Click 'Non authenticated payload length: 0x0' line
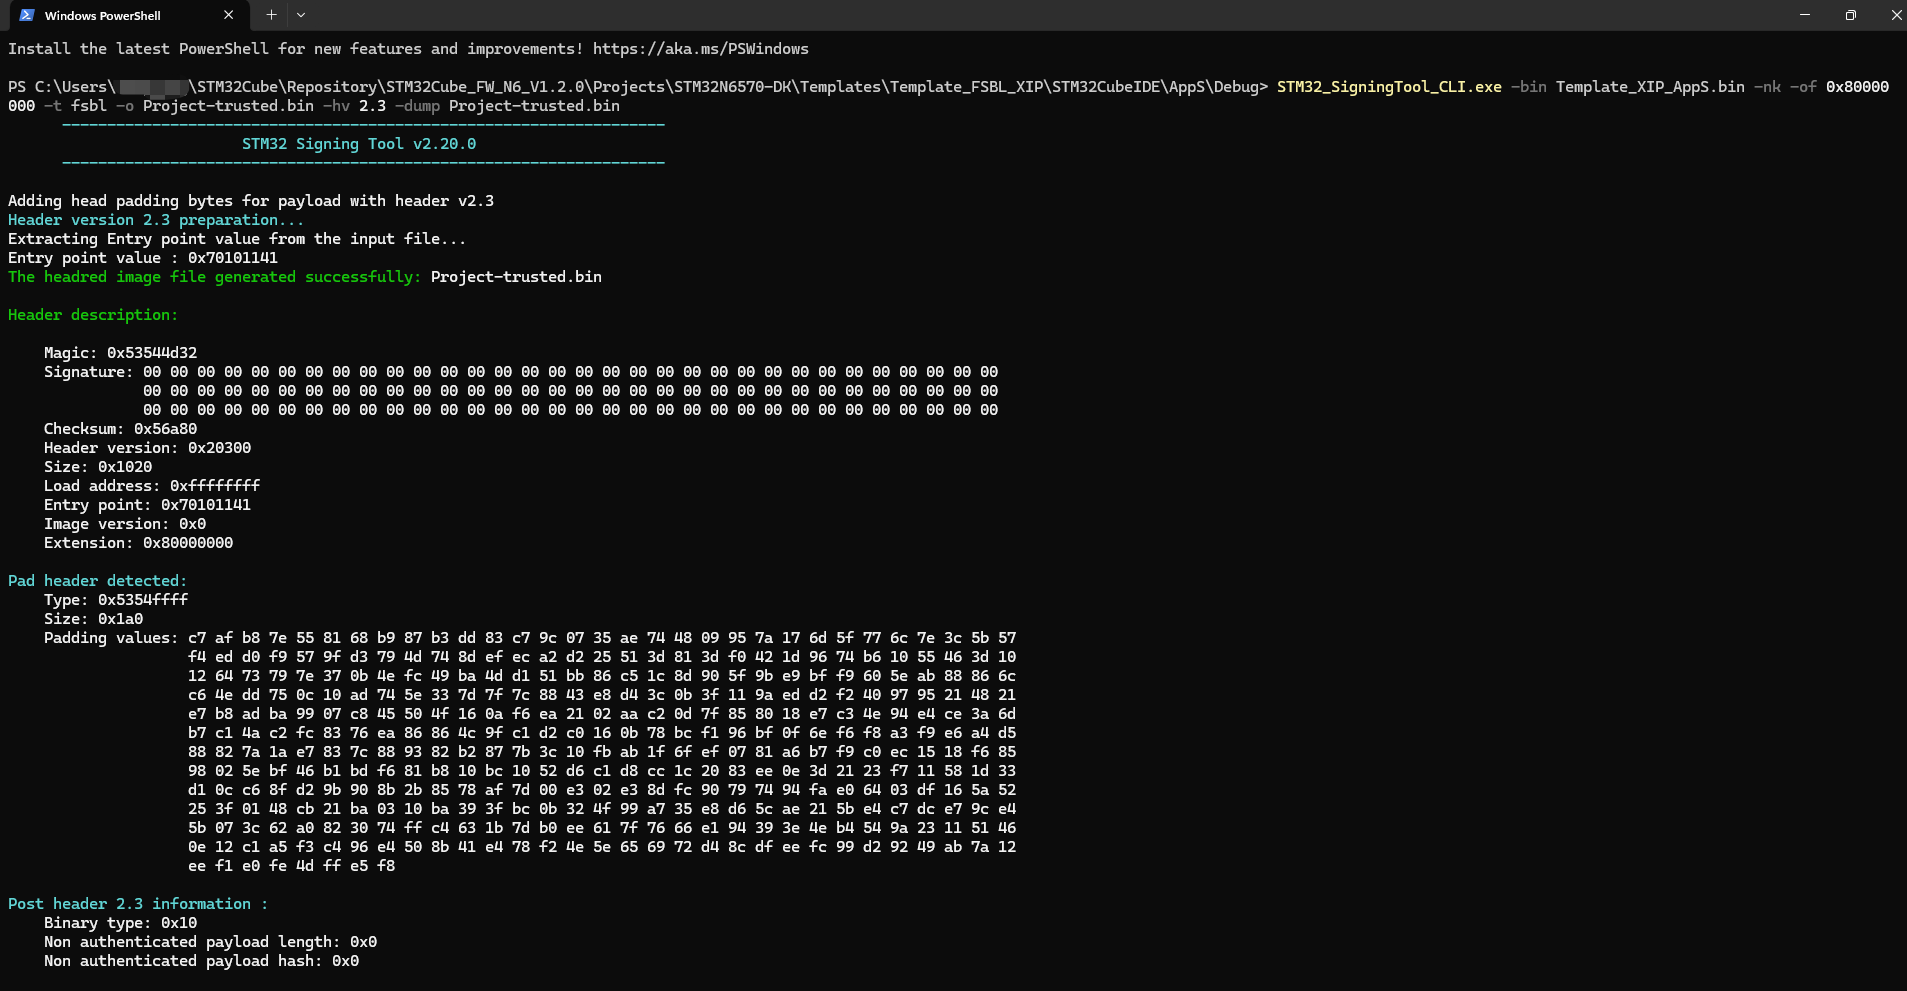The width and height of the screenshot is (1907, 991). (210, 942)
